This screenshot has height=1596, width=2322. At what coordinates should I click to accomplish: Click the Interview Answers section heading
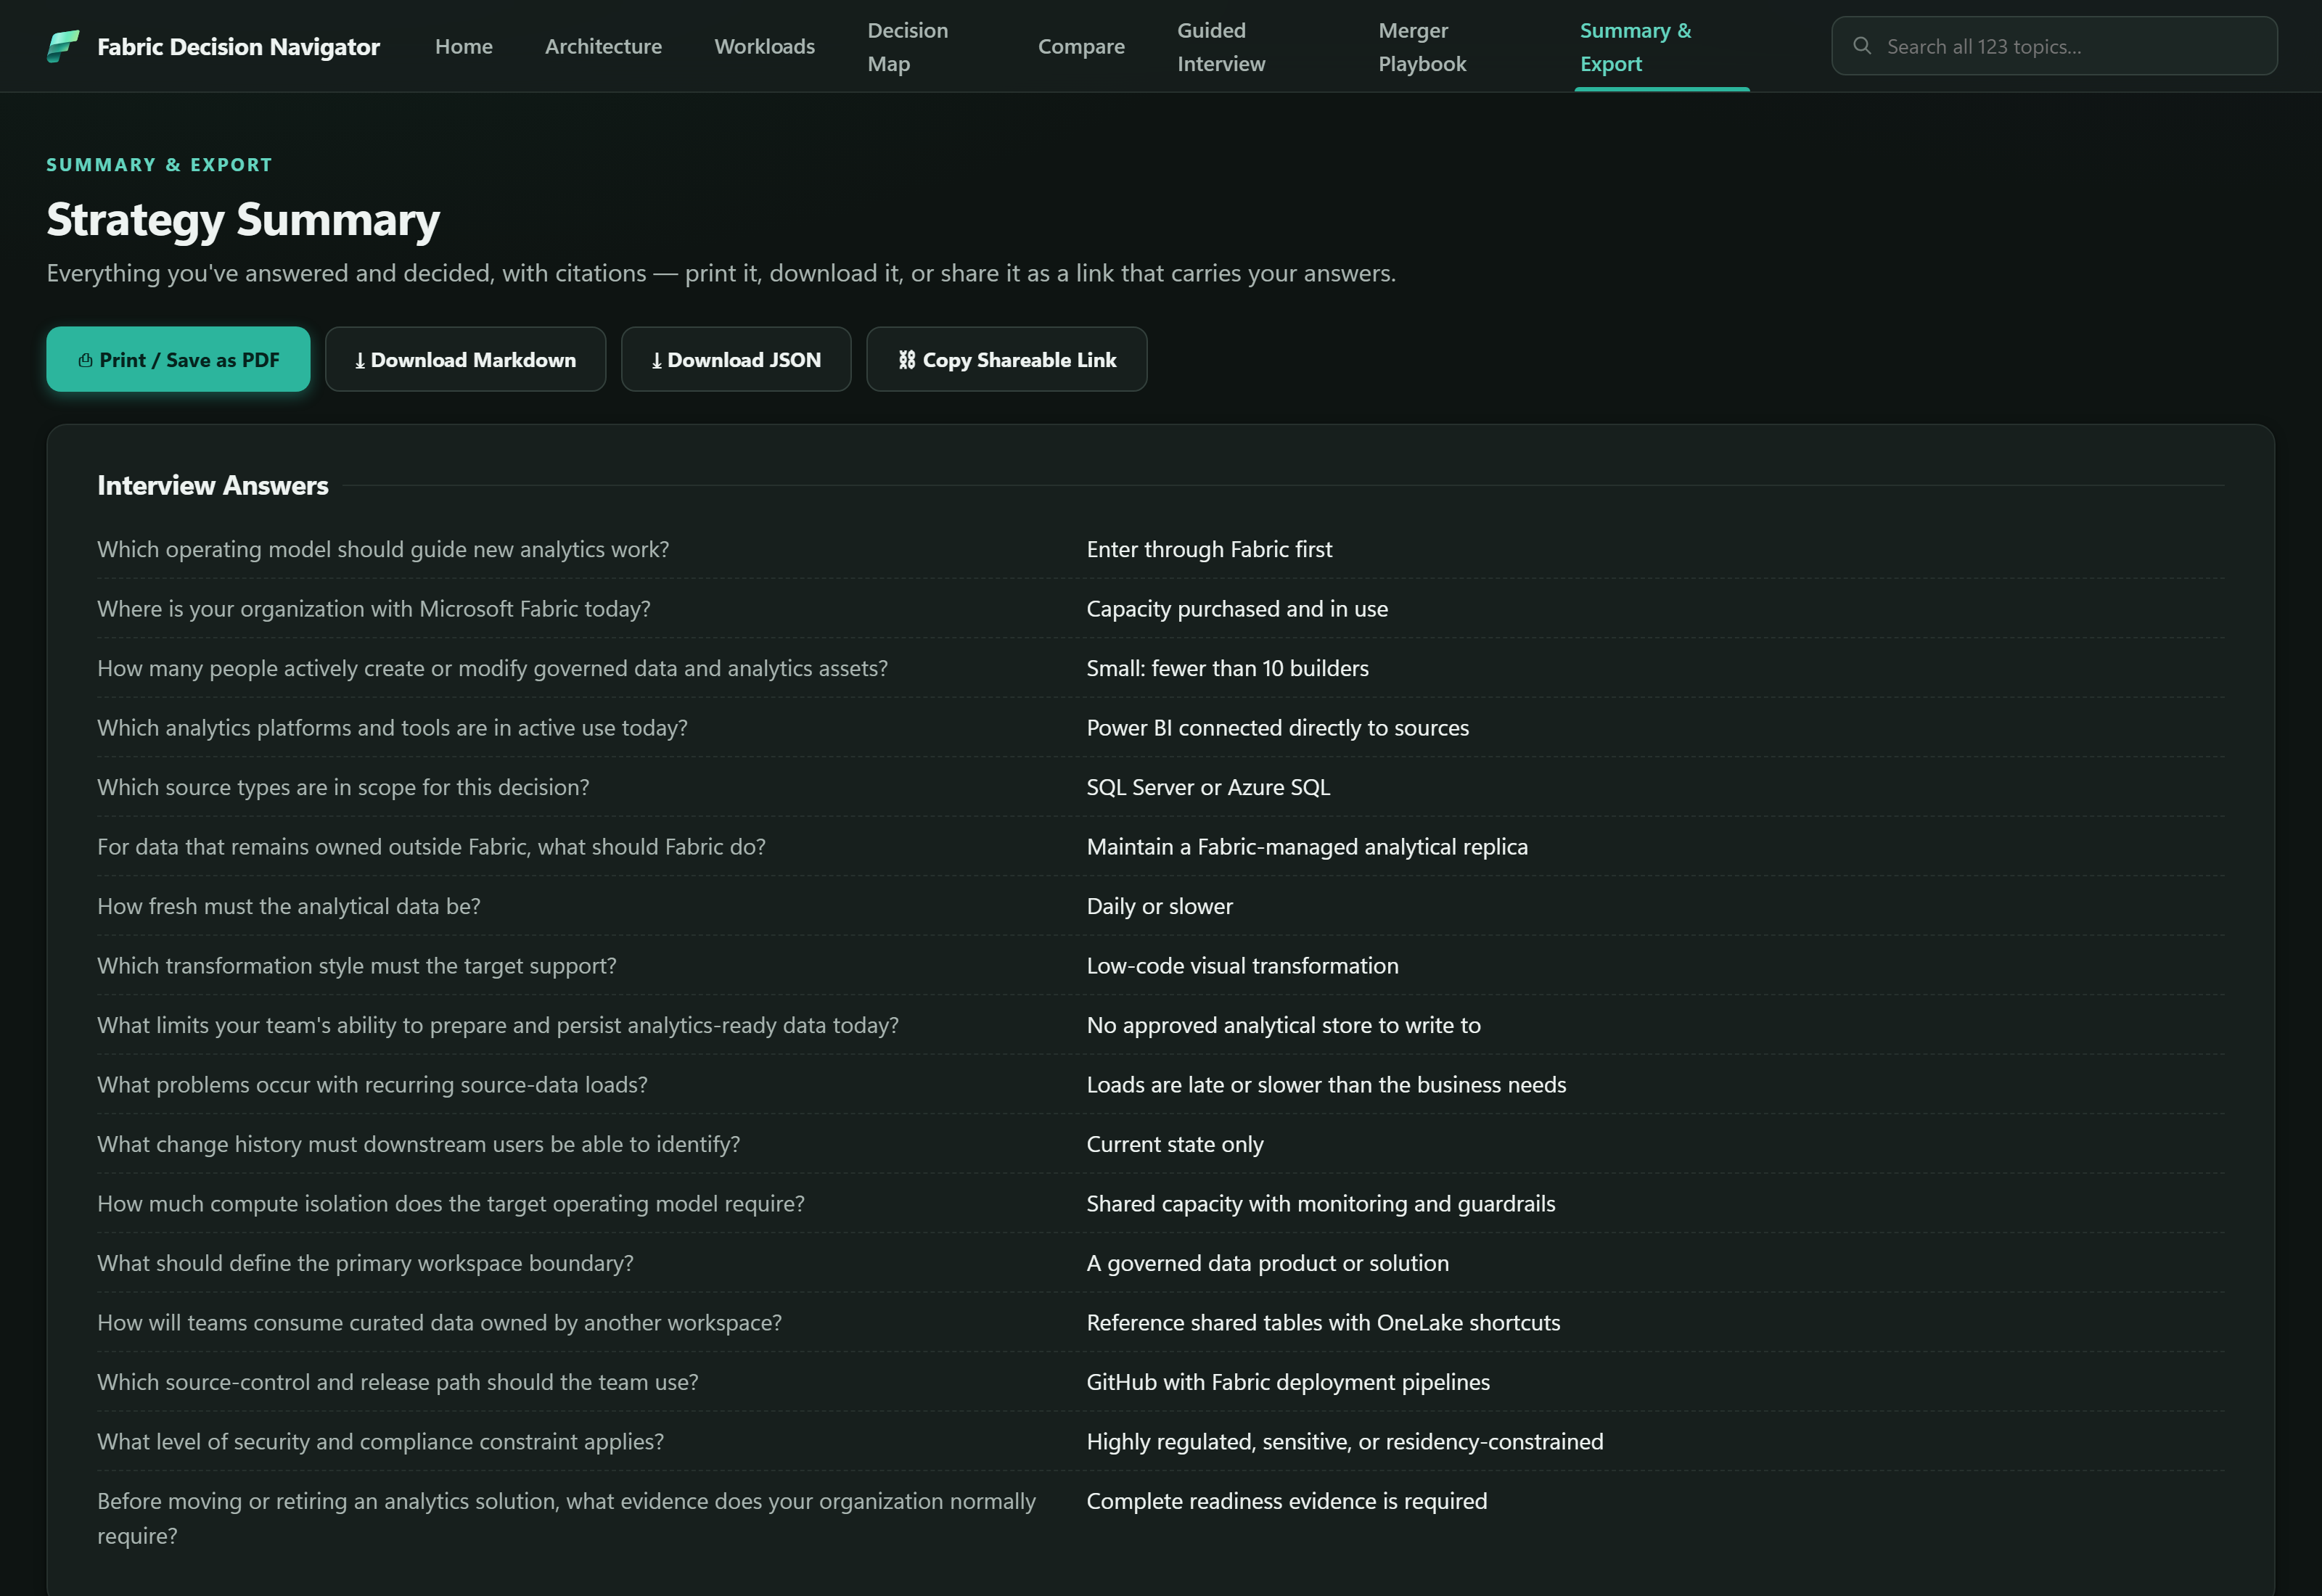click(212, 485)
